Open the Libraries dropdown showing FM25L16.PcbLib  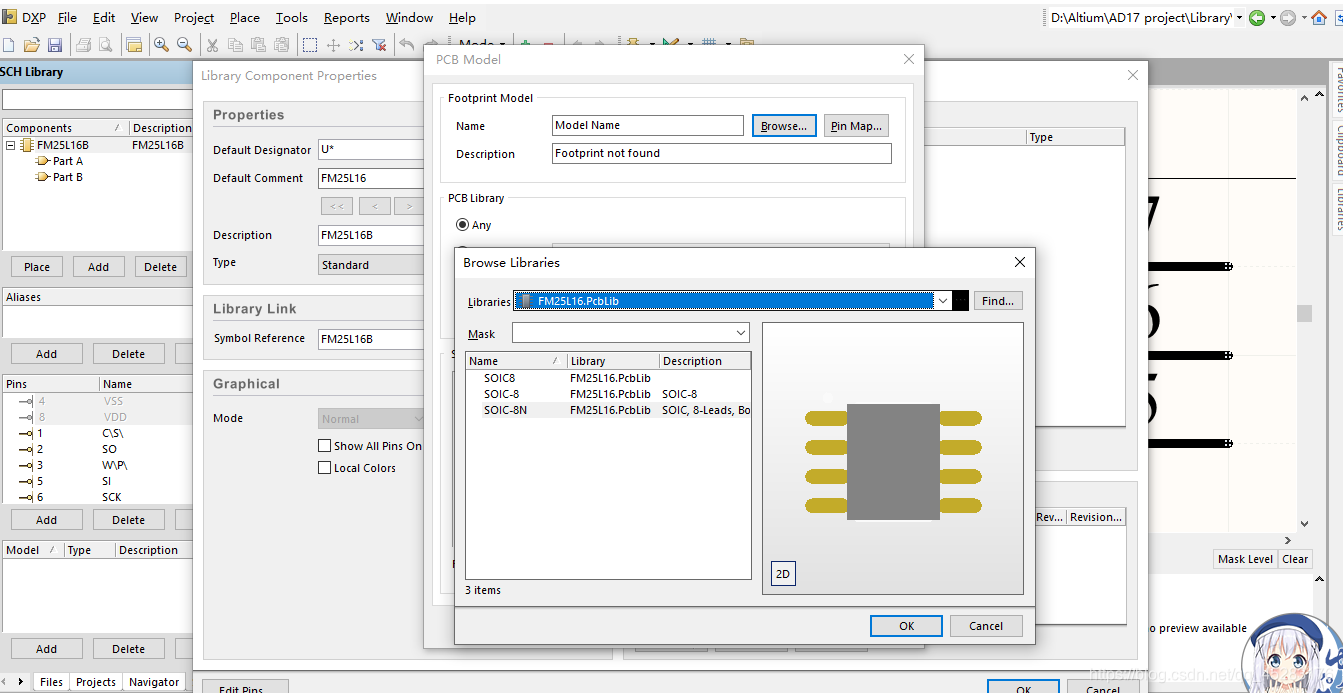click(943, 301)
